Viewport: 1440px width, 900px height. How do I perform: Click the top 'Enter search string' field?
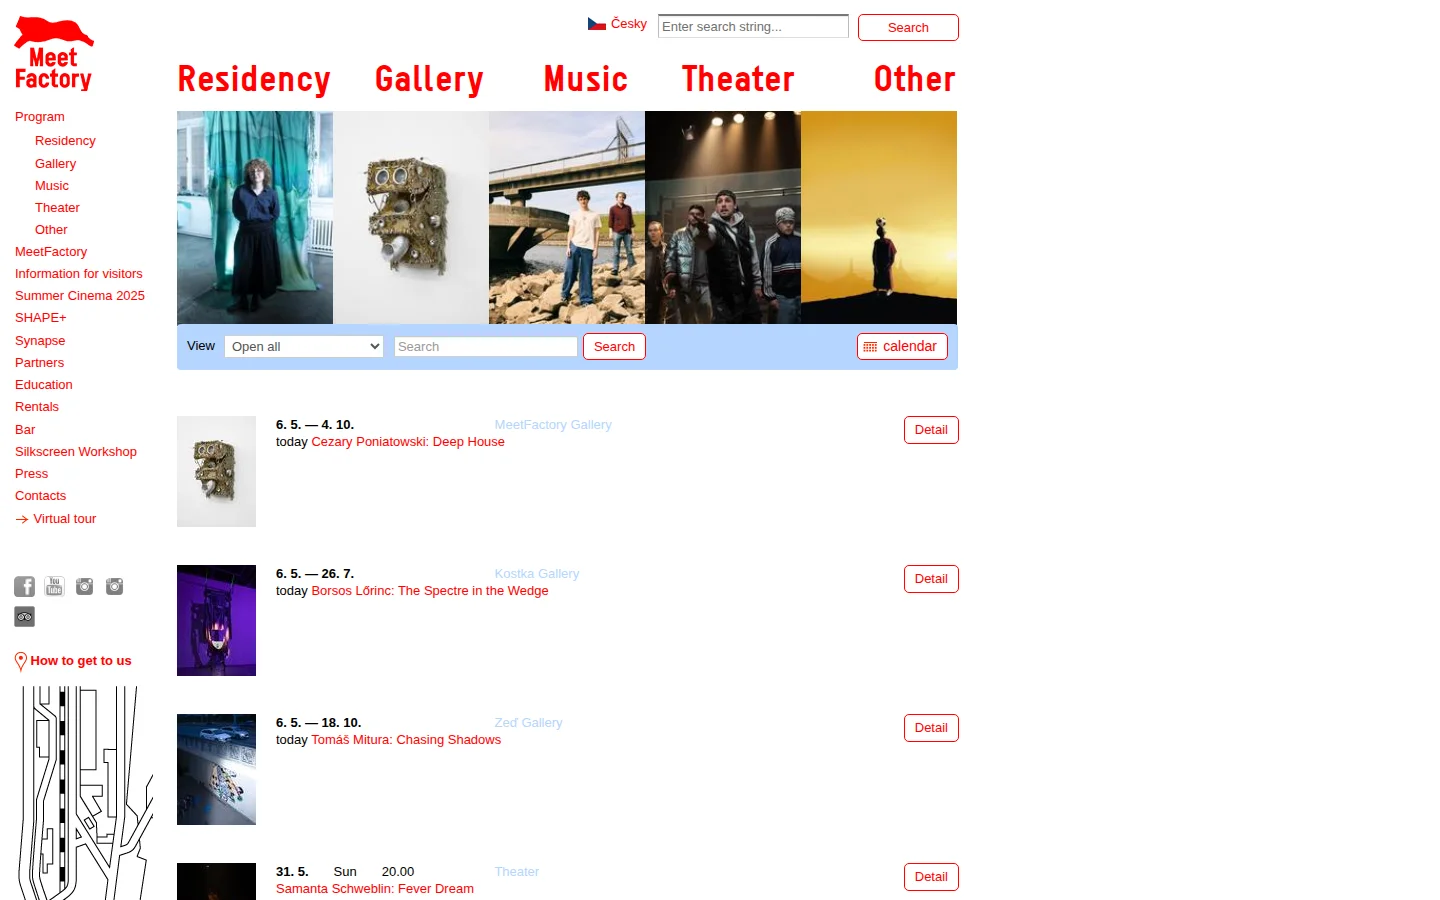coord(753,26)
